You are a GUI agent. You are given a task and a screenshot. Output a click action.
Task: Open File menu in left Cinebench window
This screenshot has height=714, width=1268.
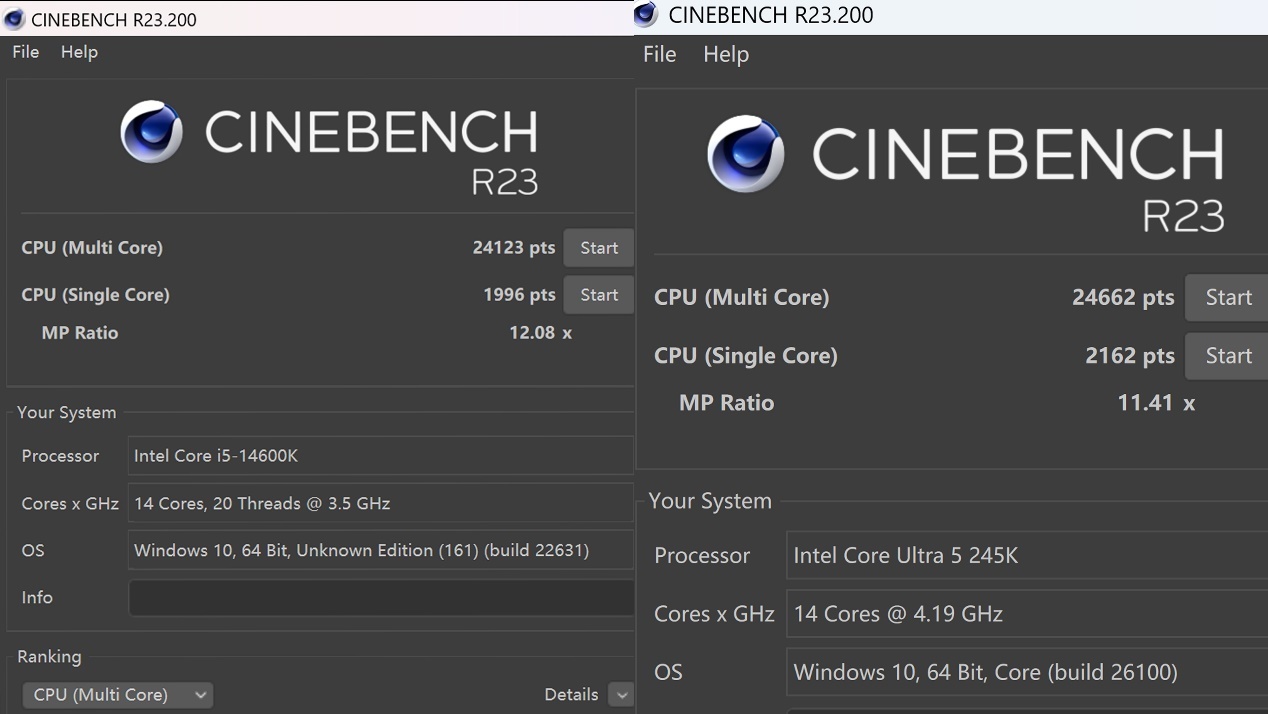(x=26, y=52)
